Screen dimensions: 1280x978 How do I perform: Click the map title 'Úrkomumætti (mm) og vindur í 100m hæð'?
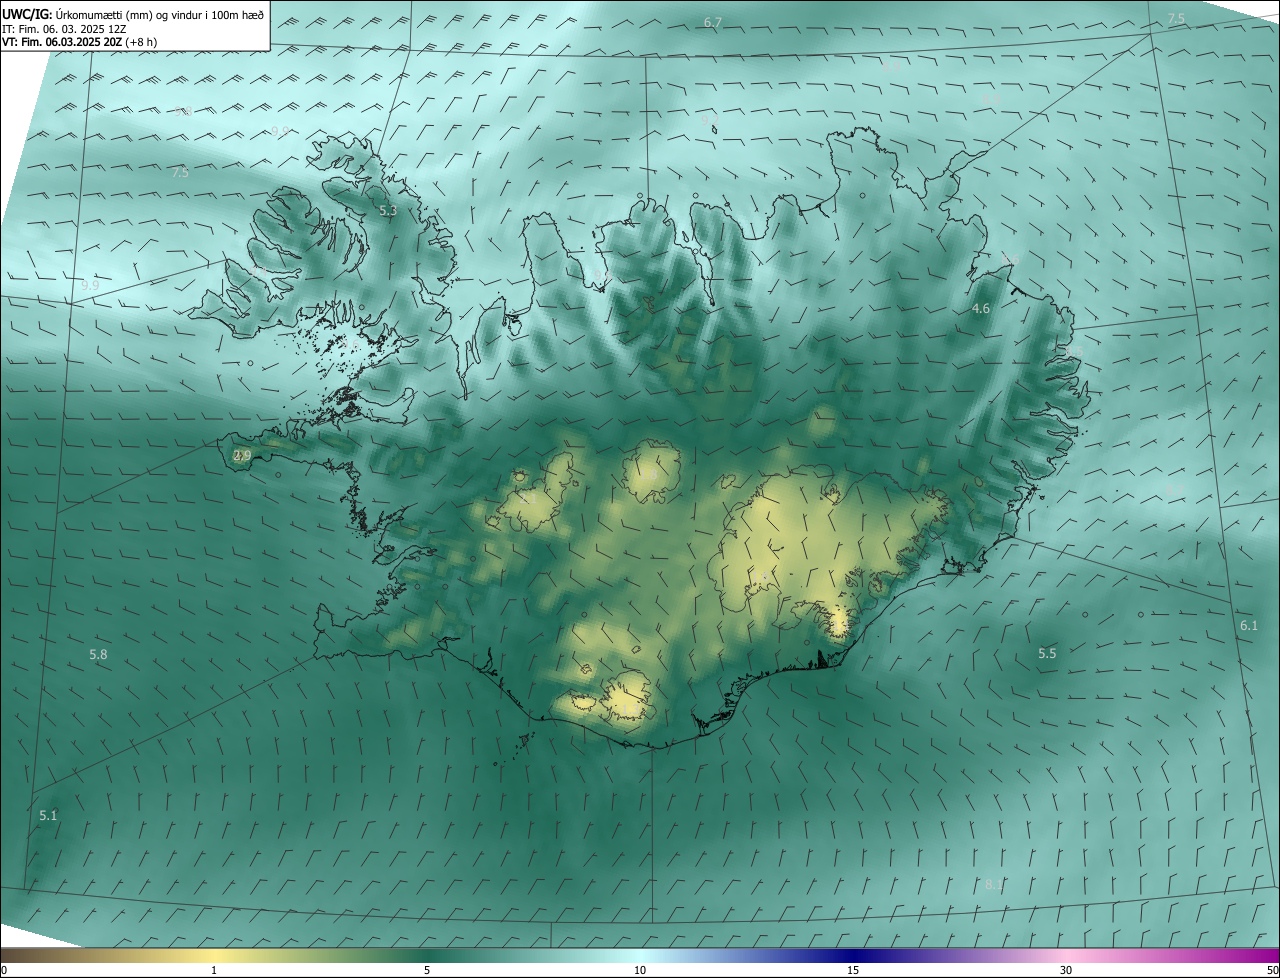click(160, 15)
